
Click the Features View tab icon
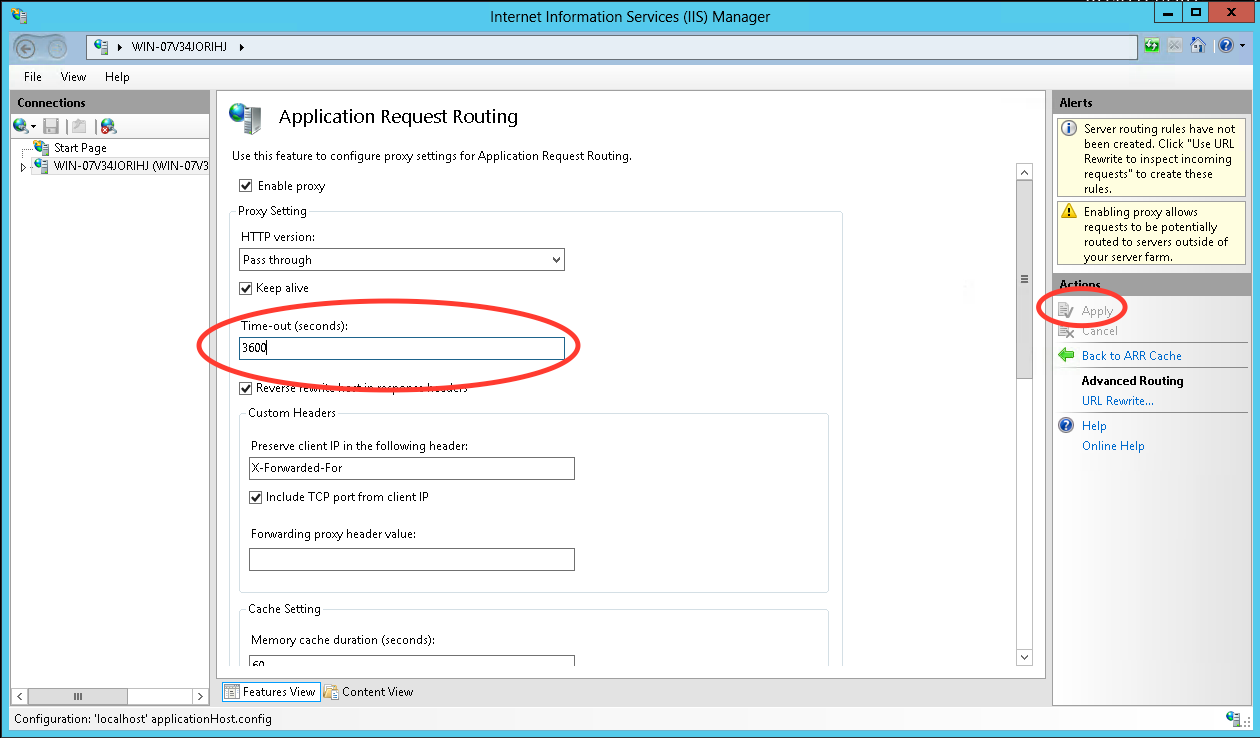click(x=232, y=692)
